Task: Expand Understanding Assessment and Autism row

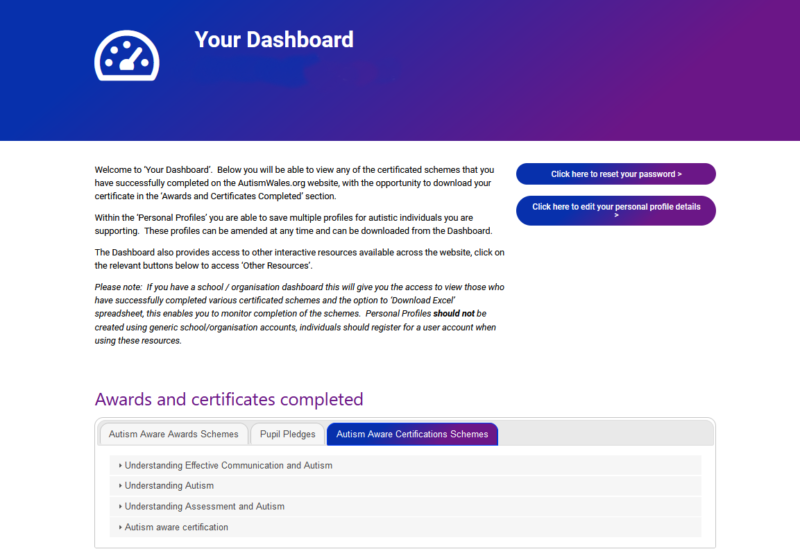Action: coord(205,507)
